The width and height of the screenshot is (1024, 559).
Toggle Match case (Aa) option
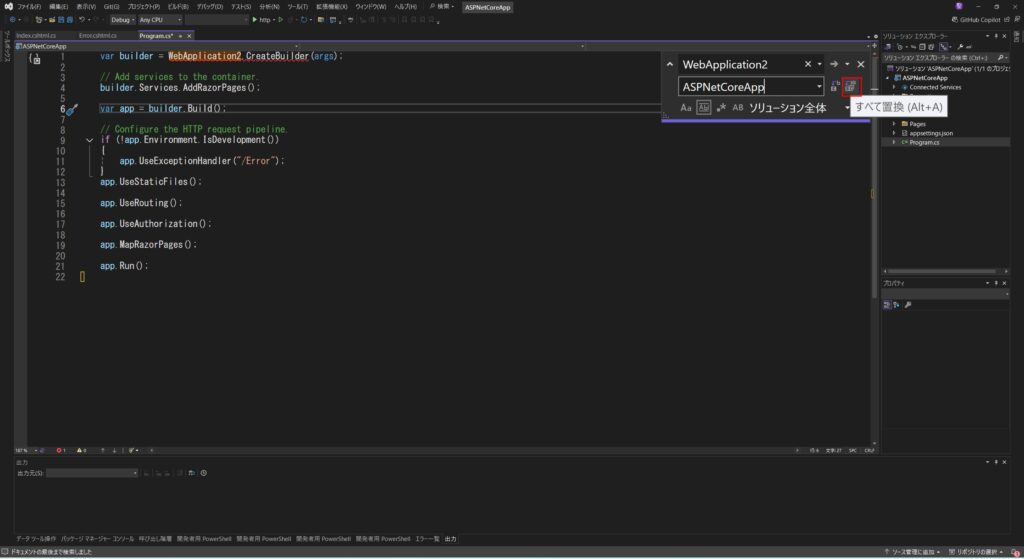[686, 108]
